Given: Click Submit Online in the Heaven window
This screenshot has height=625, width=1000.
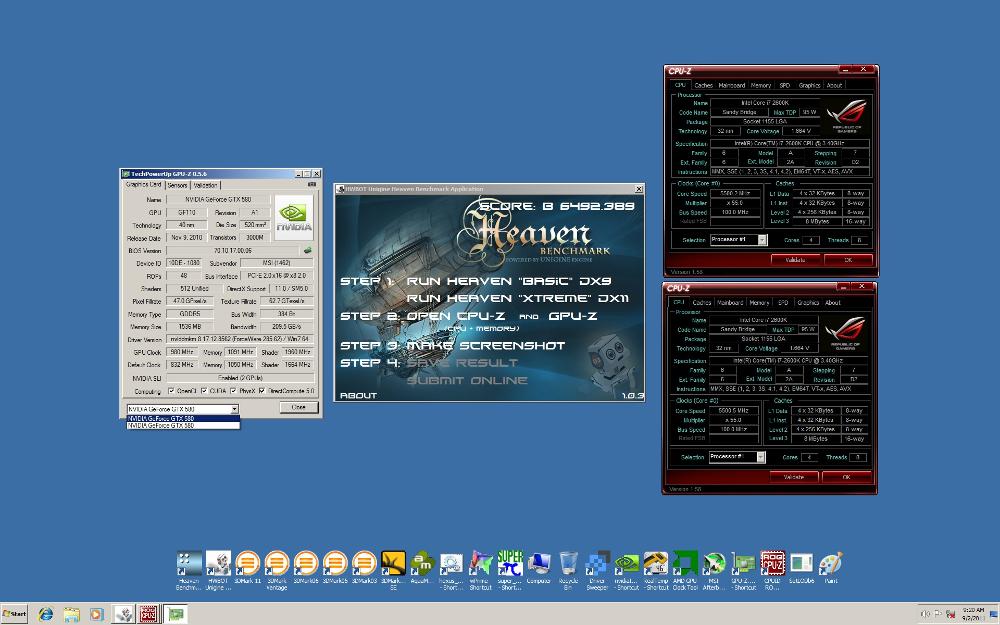Looking at the screenshot, I should (467, 381).
